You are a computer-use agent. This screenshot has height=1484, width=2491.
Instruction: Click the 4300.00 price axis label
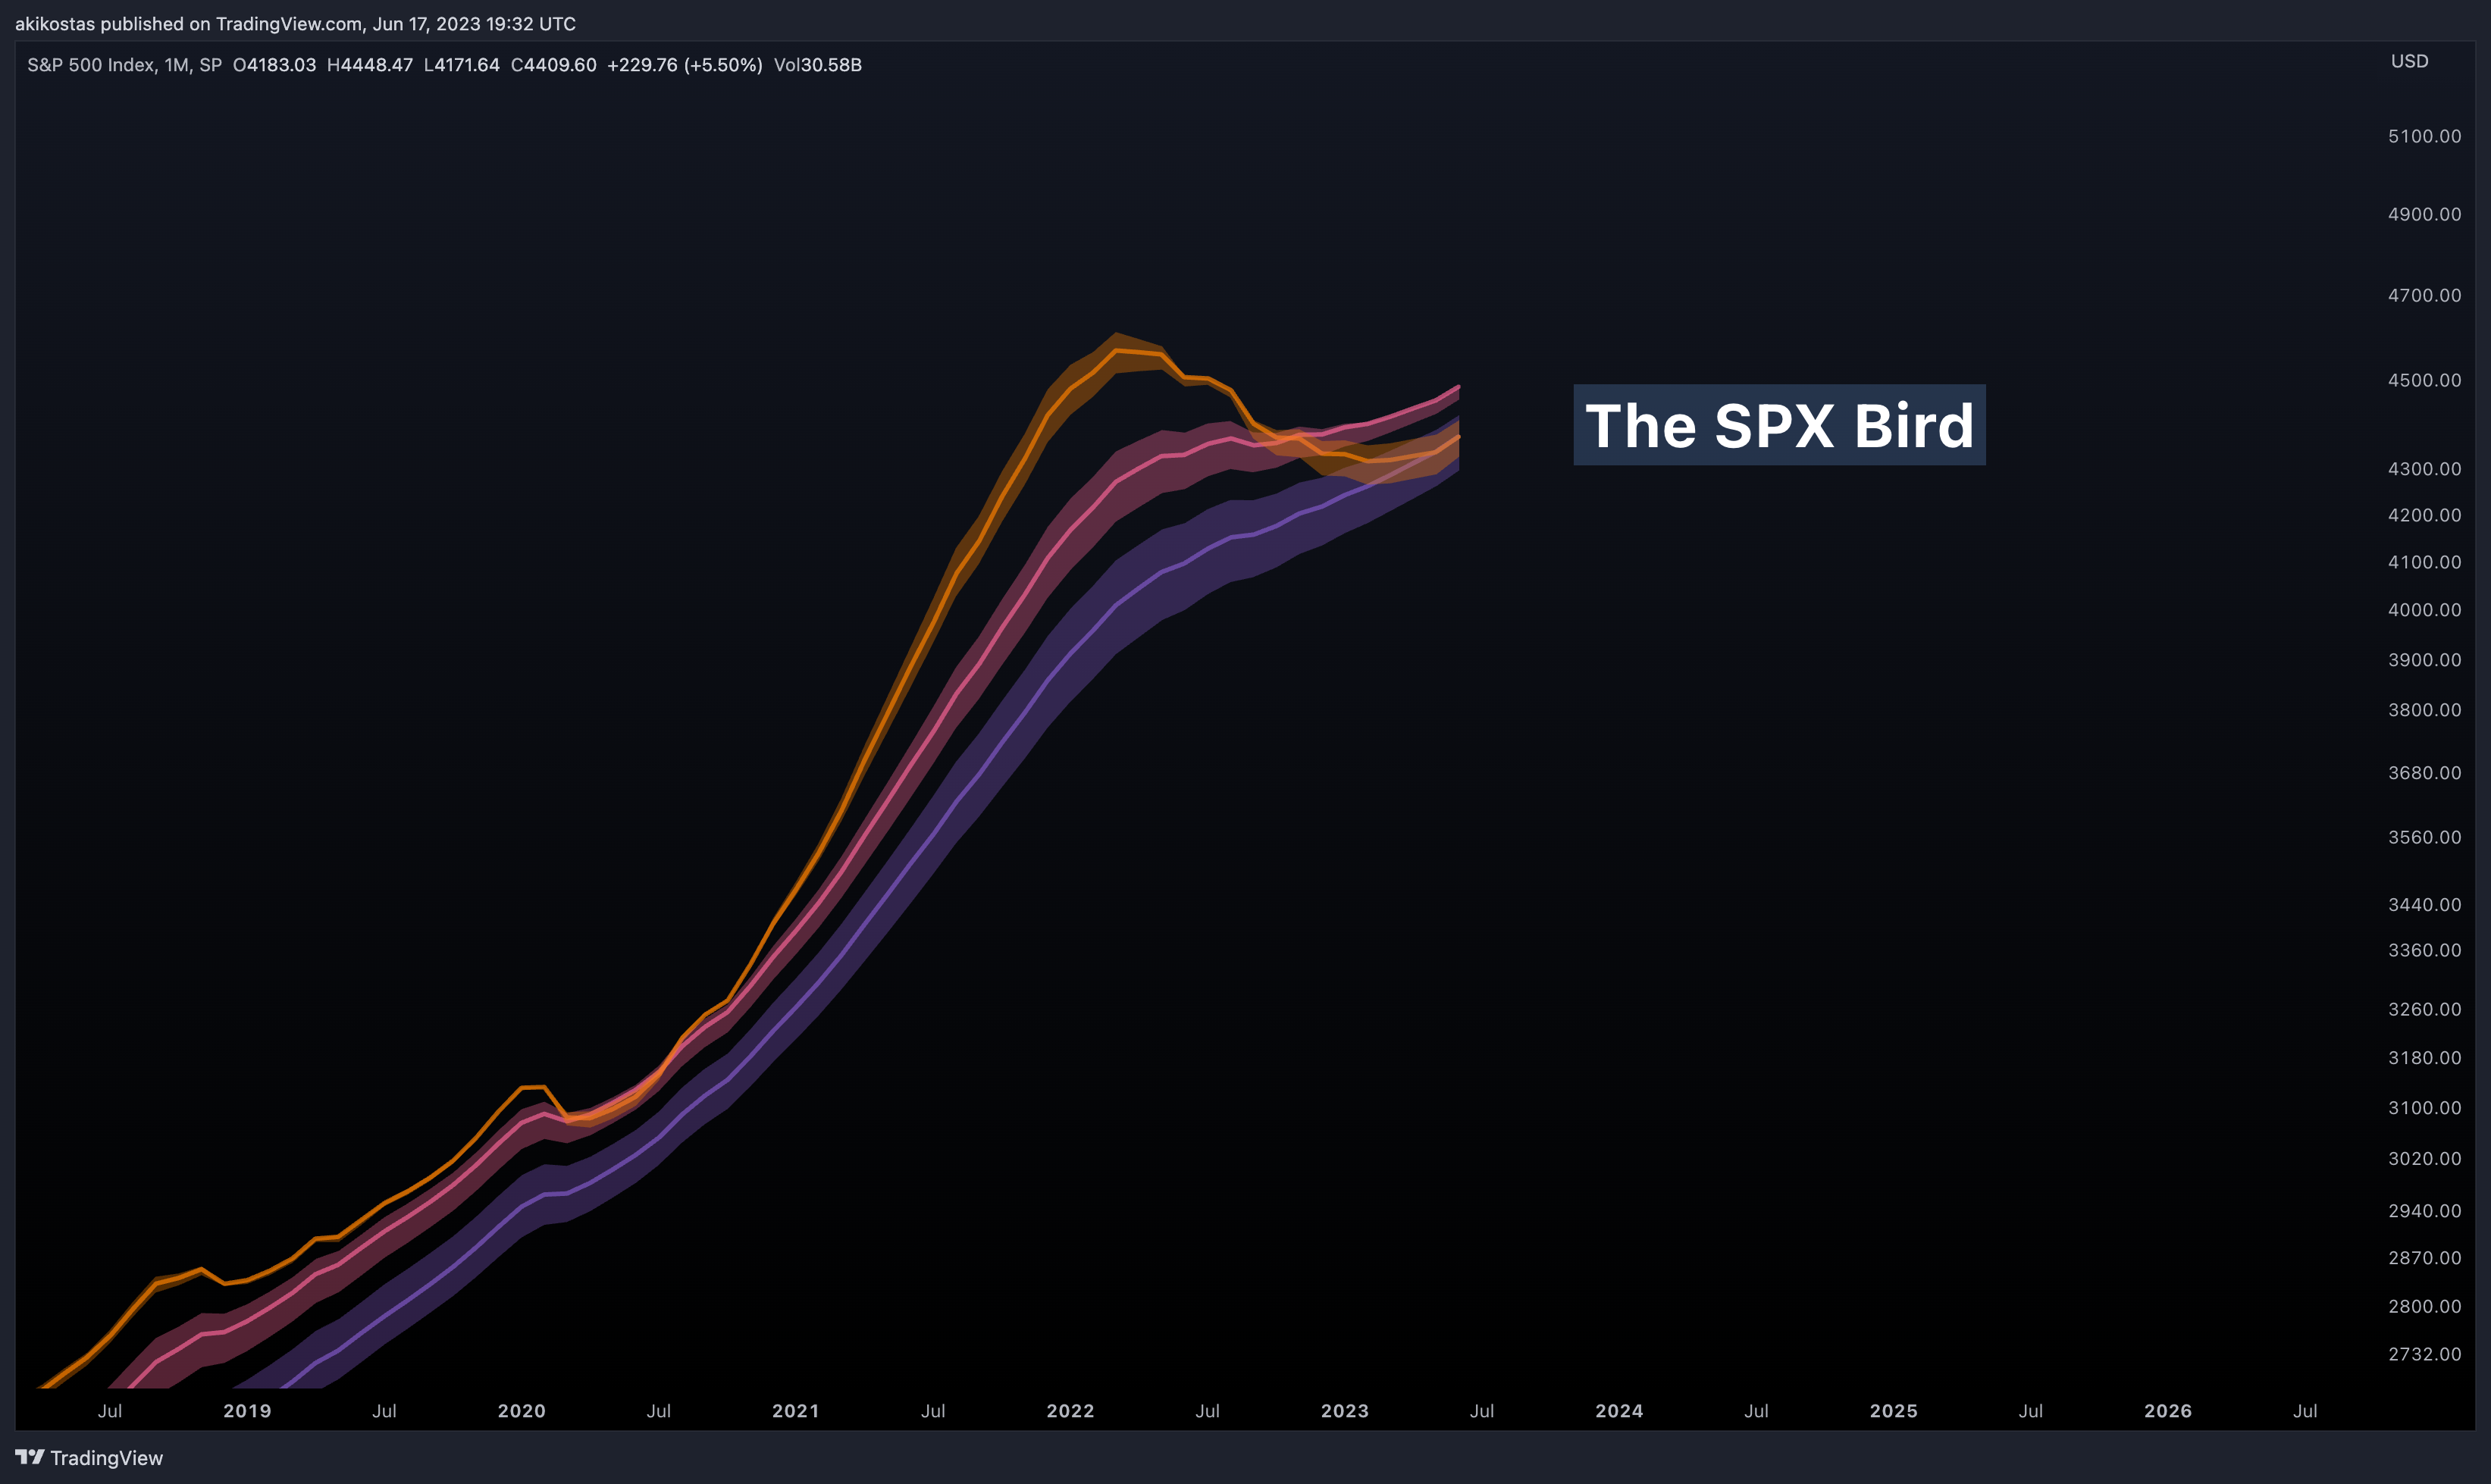(2424, 469)
